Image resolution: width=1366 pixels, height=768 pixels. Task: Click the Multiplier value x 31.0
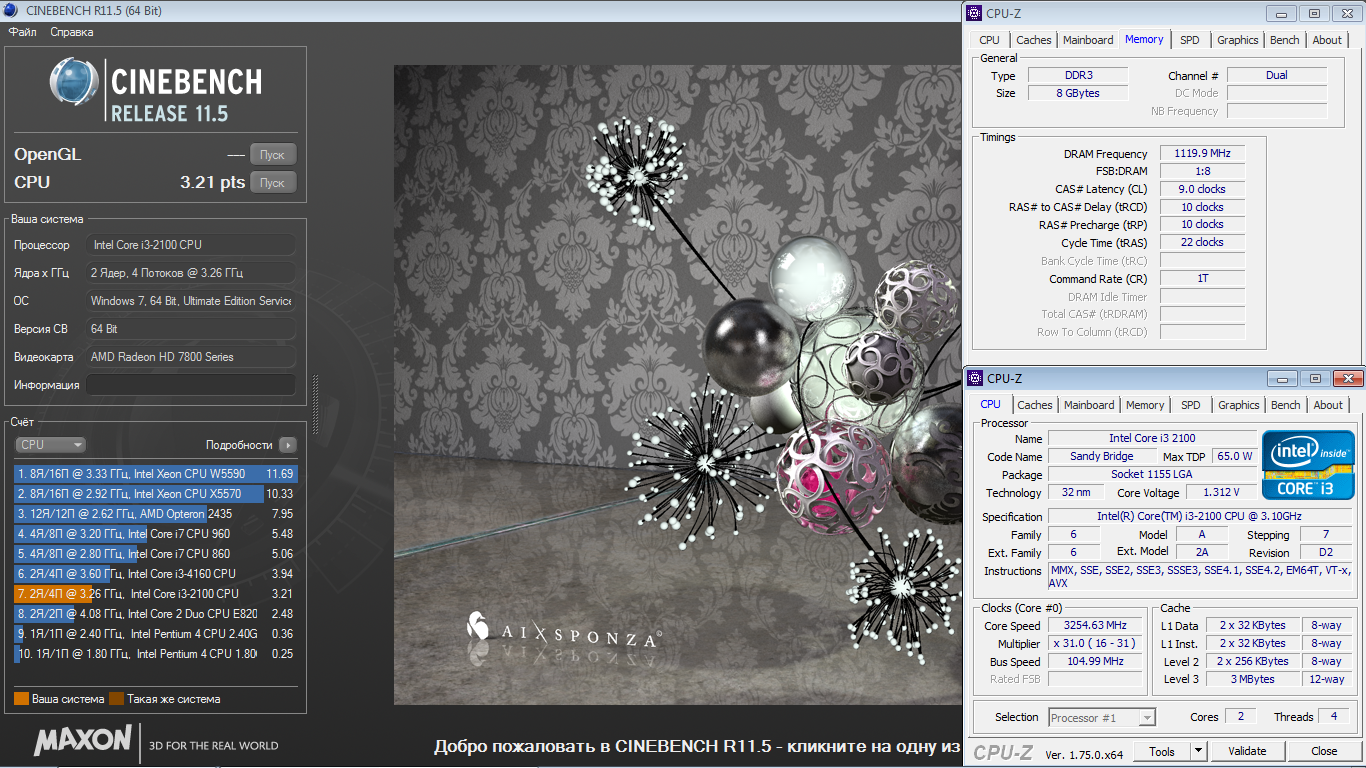(x=1094, y=644)
